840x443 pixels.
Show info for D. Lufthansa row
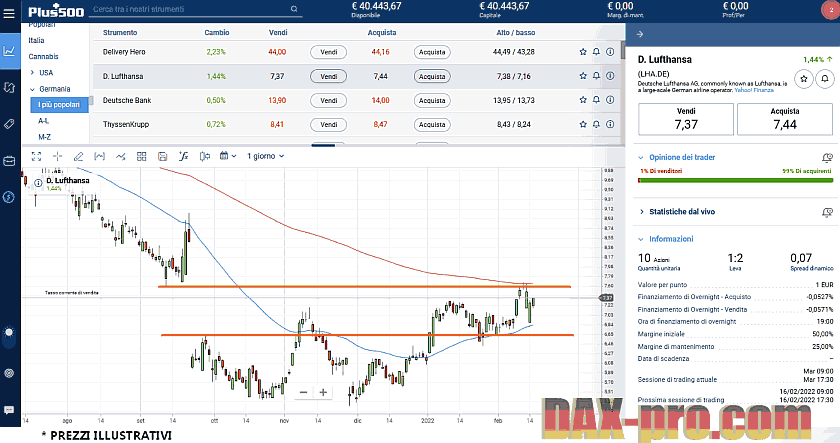click(x=610, y=76)
